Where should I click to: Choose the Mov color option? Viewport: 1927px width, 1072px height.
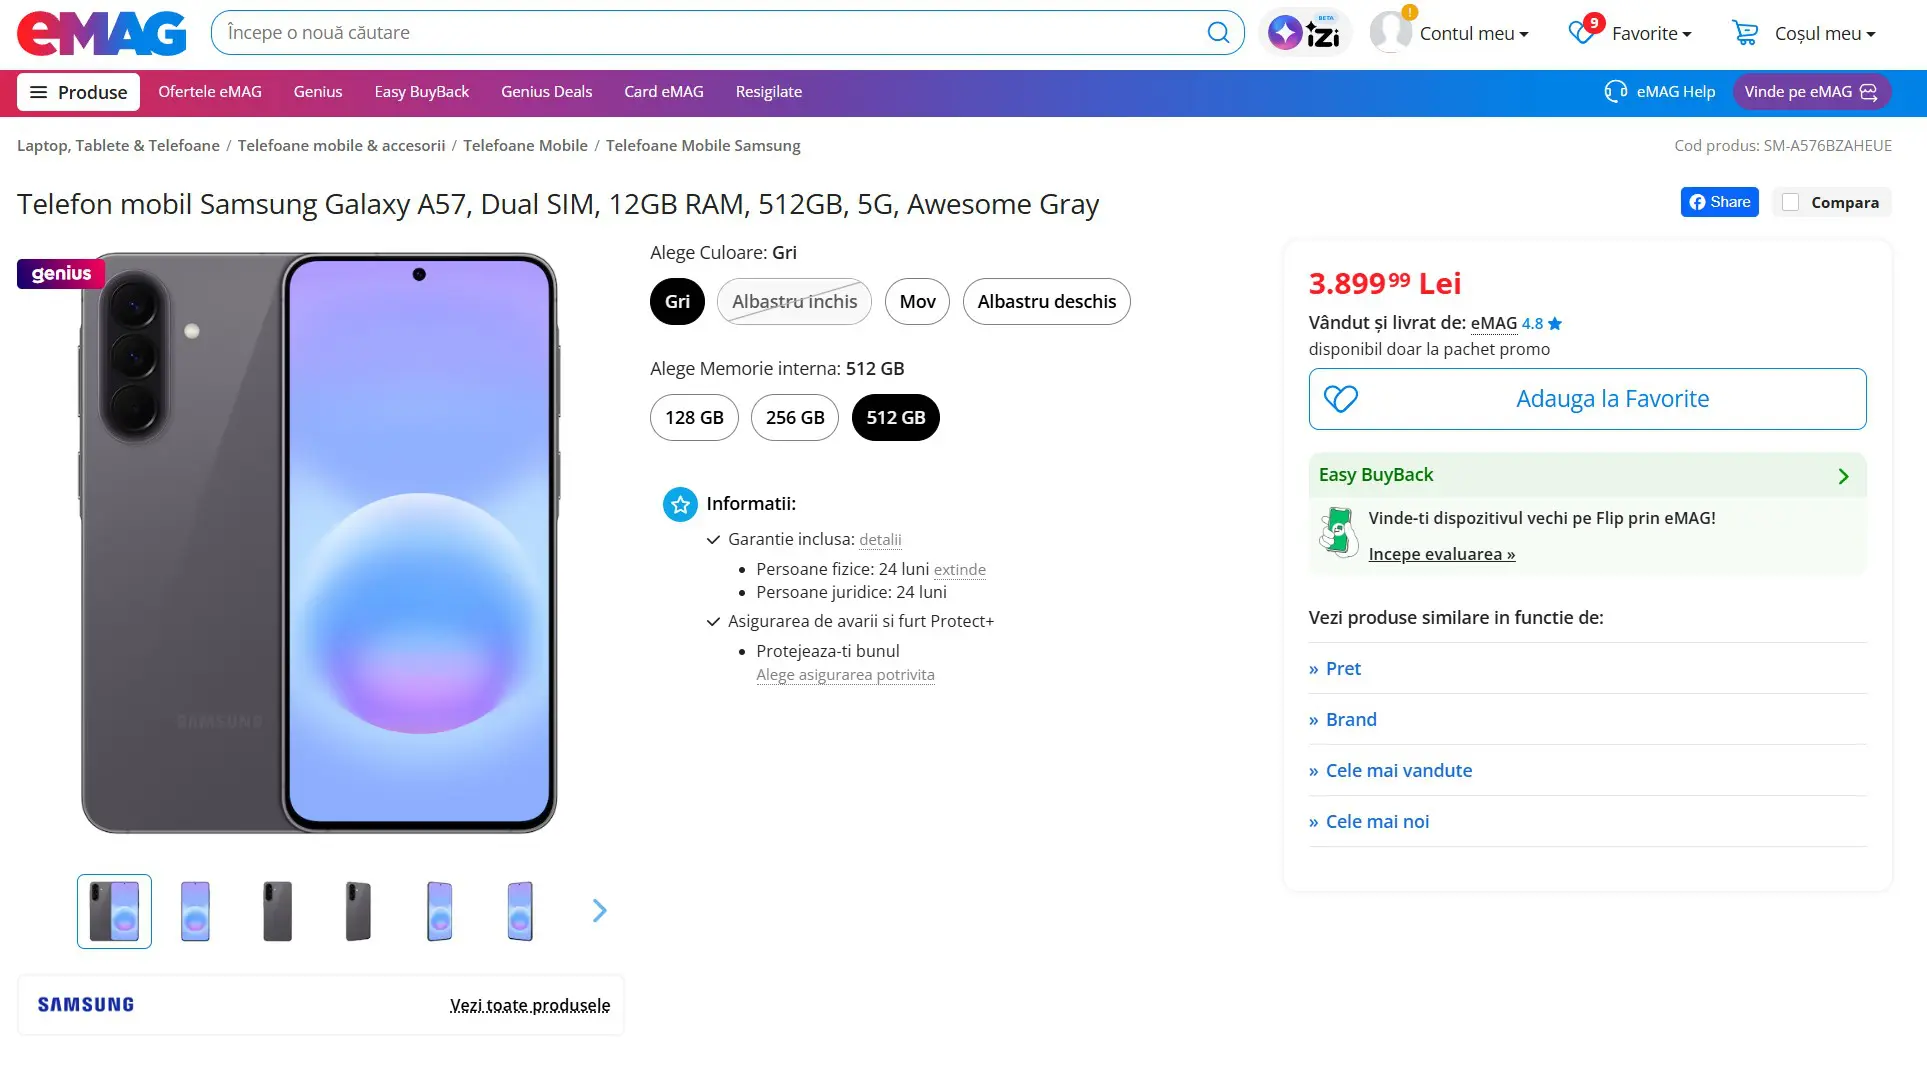[x=917, y=302]
